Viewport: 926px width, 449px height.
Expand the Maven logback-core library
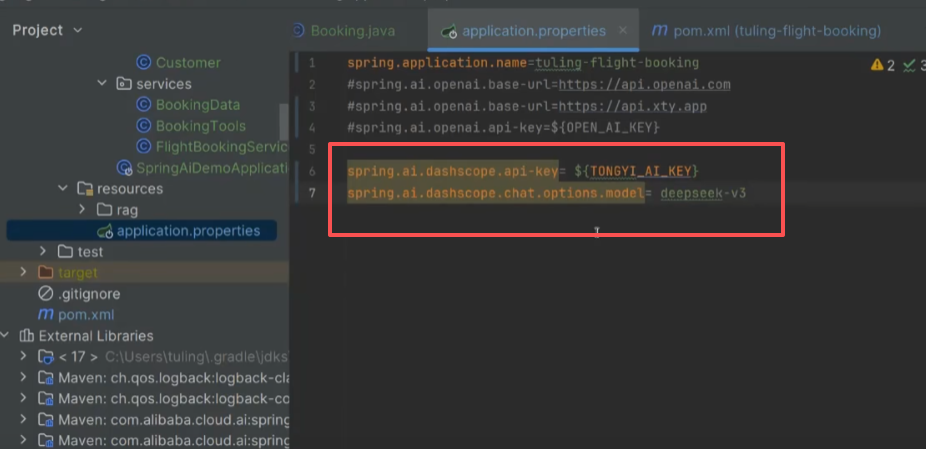coord(23,398)
